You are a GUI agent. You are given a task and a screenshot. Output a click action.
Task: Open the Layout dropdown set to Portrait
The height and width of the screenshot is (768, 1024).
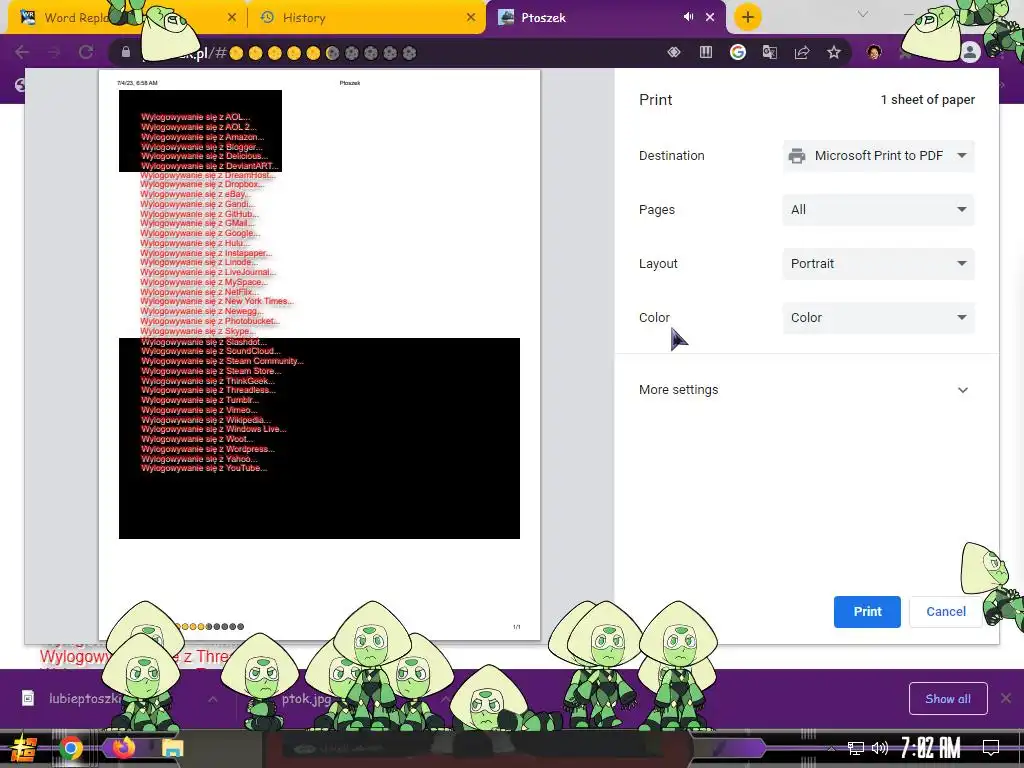(878, 264)
